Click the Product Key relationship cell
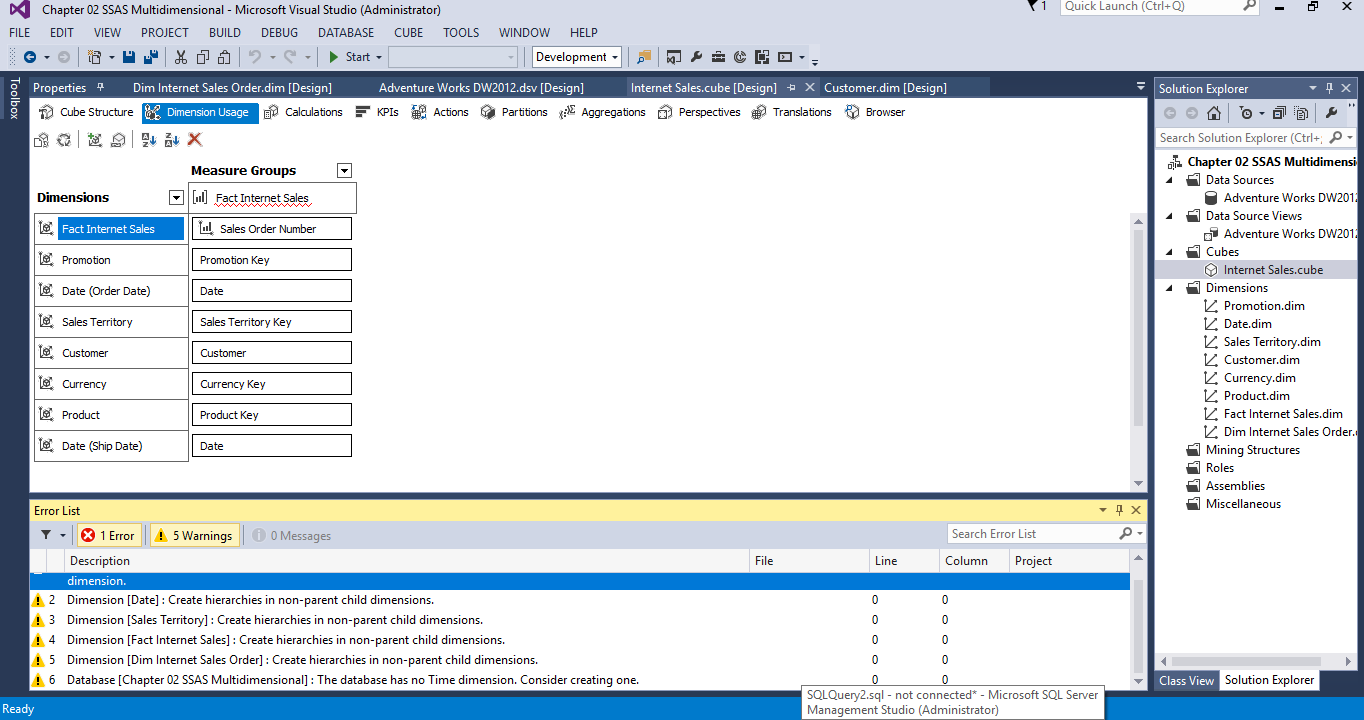1364x720 pixels. 272,415
